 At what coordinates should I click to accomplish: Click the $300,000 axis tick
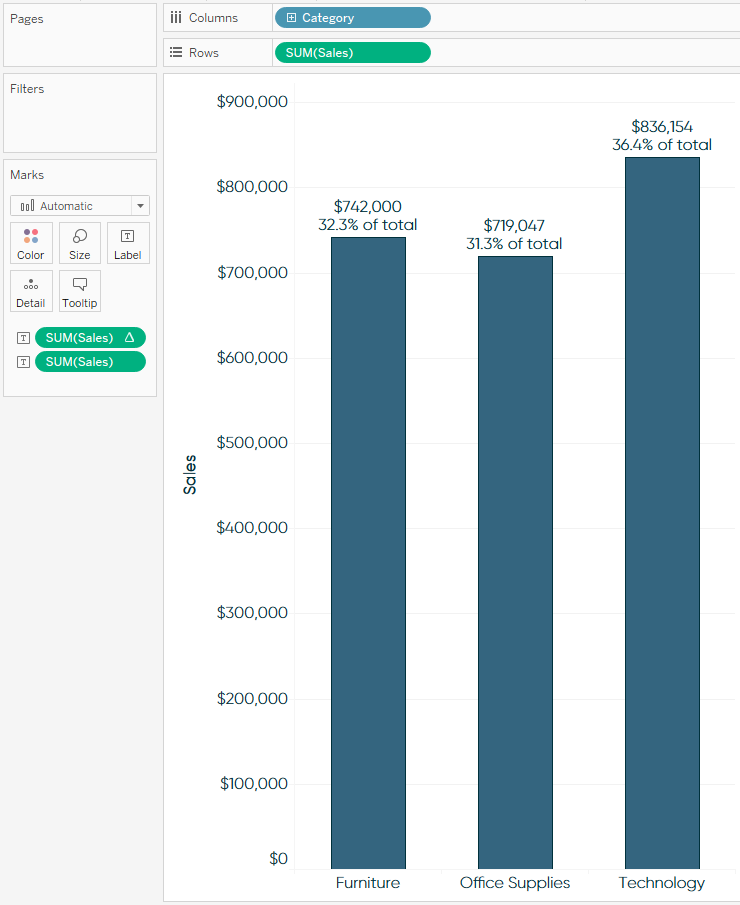pos(252,612)
